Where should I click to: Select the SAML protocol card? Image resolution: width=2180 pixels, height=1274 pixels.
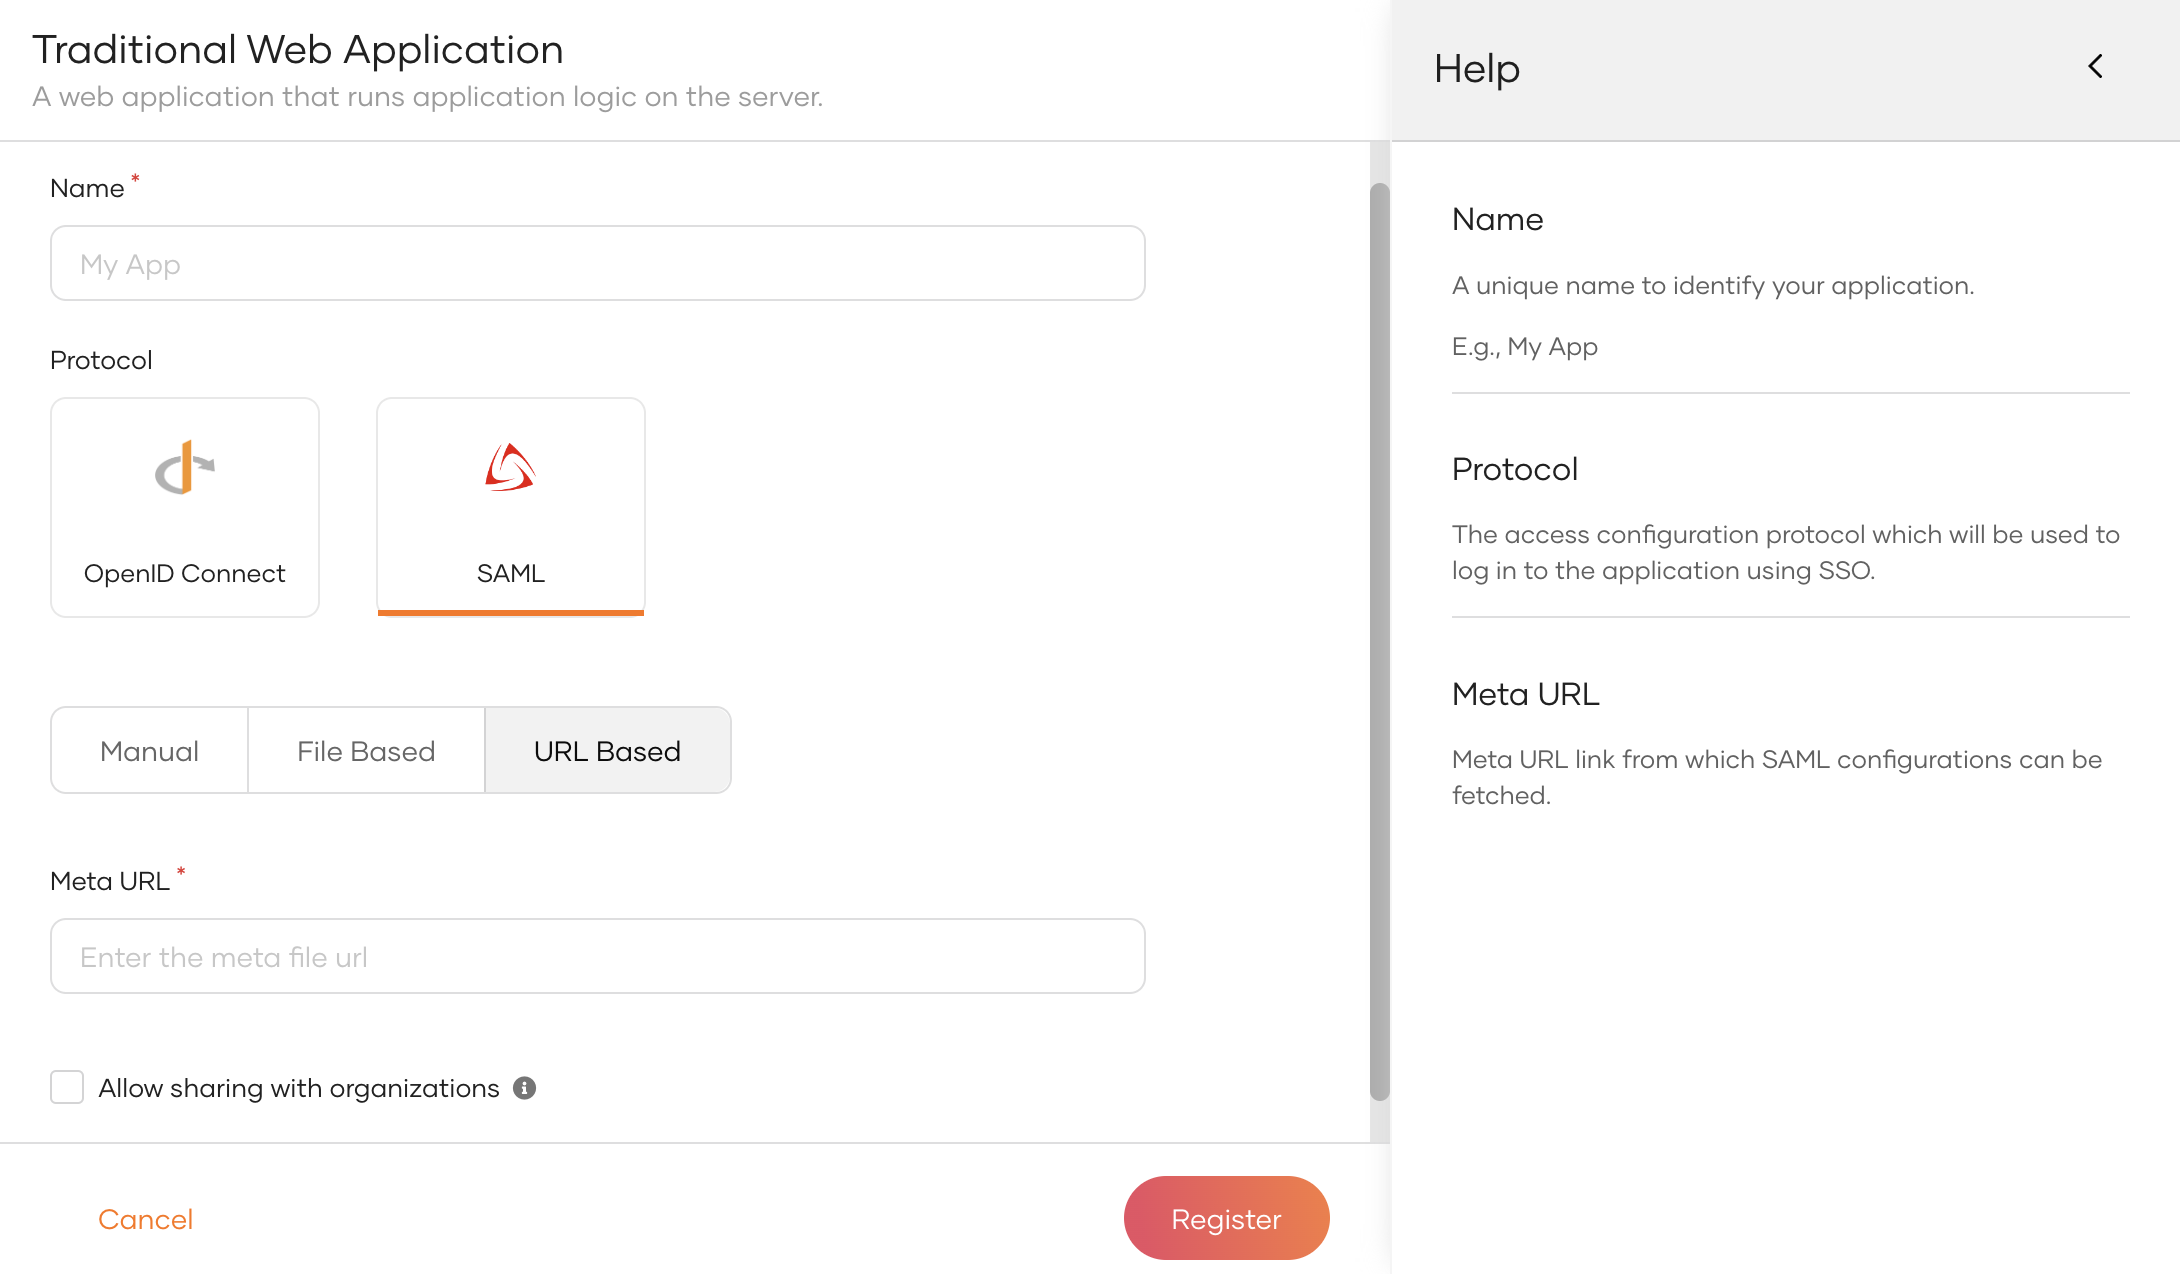pos(511,507)
